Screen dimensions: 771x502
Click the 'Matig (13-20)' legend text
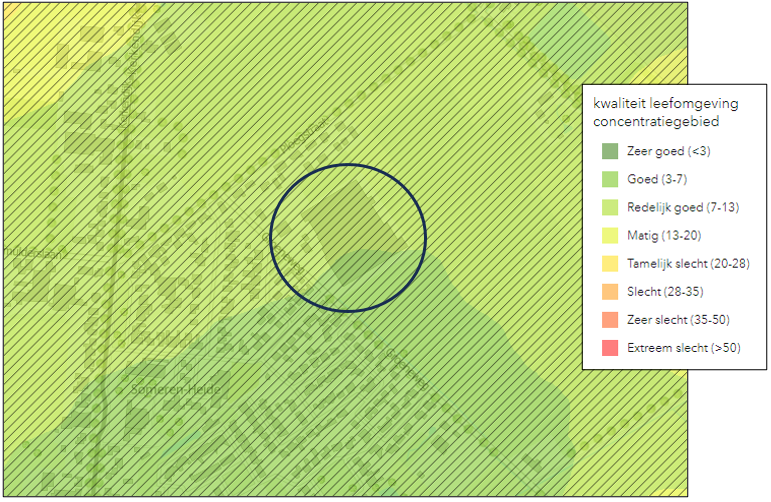[667, 236]
